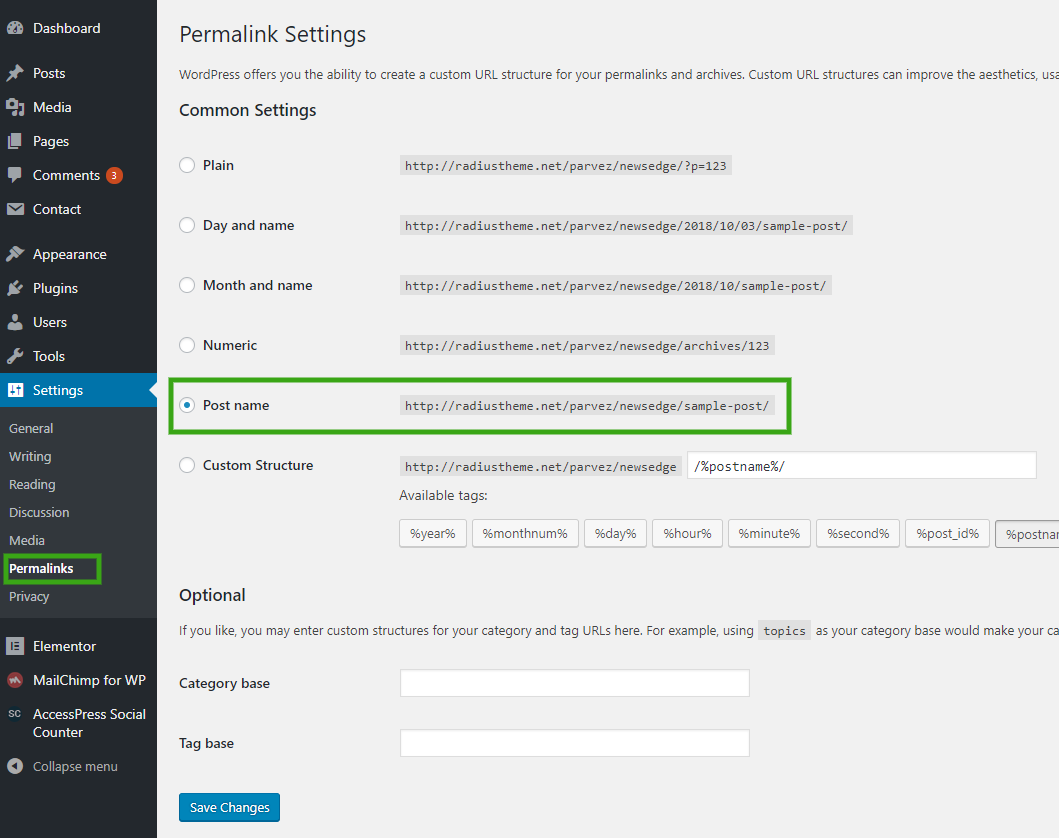Viewport: 1059px width, 838px height.
Task: Click the Plugins plug icon
Action: tap(15, 288)
